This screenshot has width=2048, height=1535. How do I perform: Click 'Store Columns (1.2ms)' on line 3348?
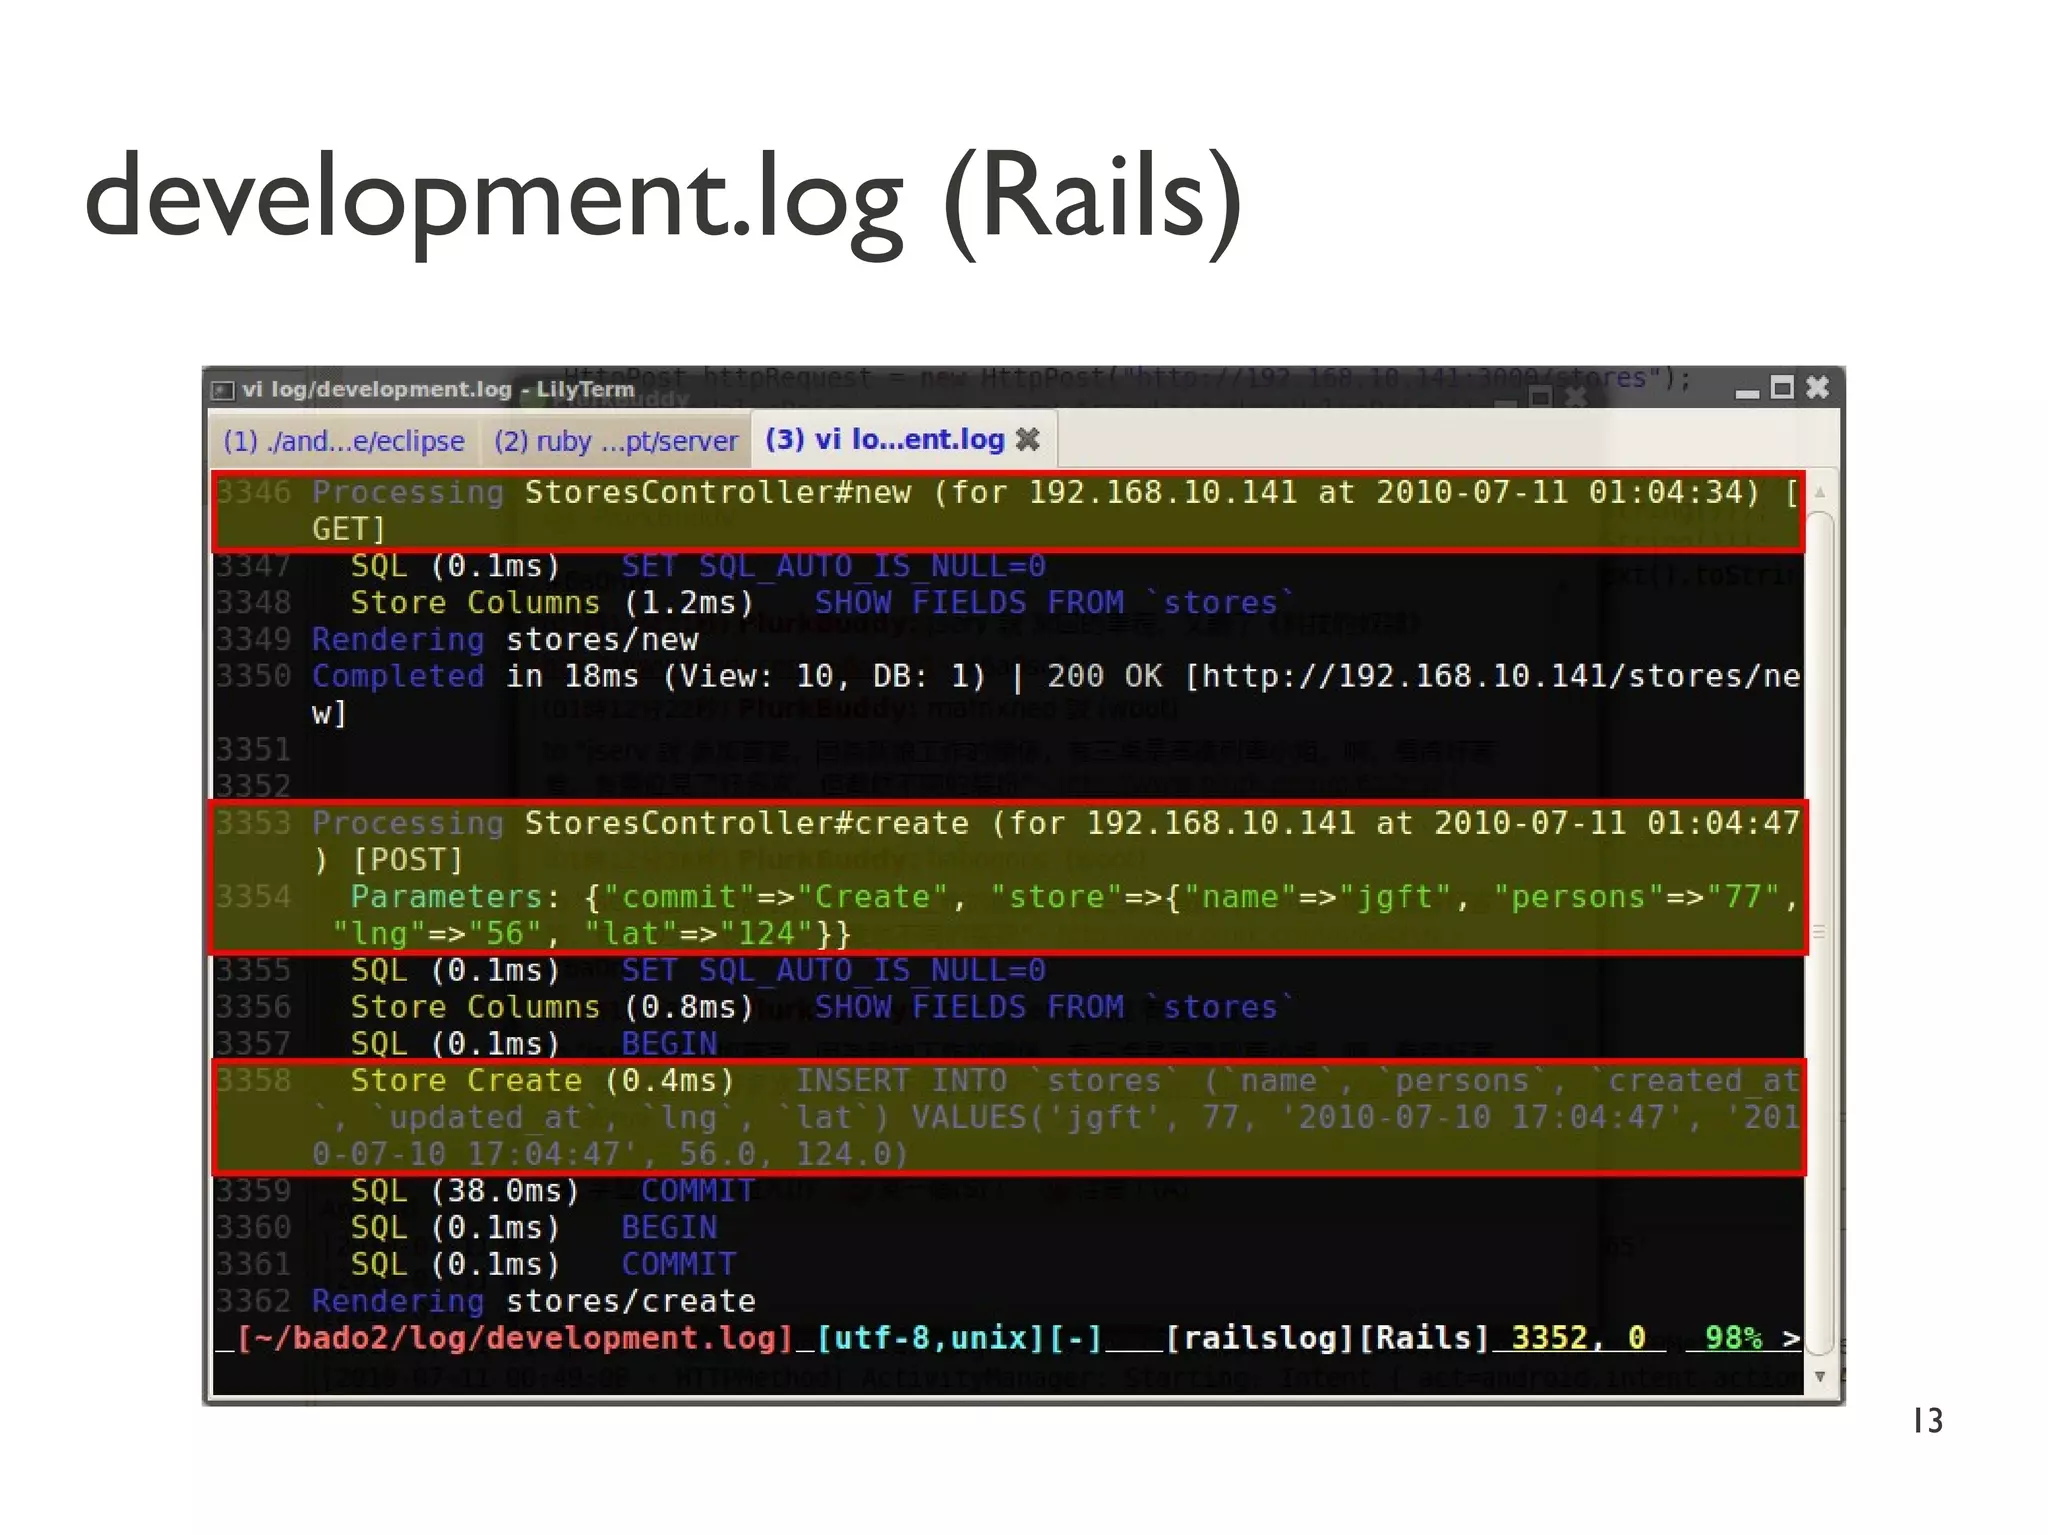tap(552, 603)
